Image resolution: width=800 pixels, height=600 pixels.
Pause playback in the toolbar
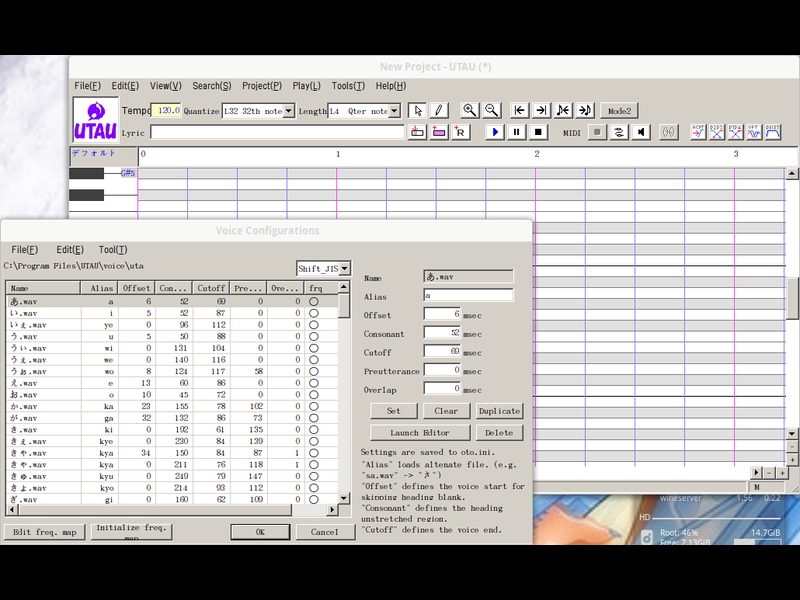coord(517,132)
